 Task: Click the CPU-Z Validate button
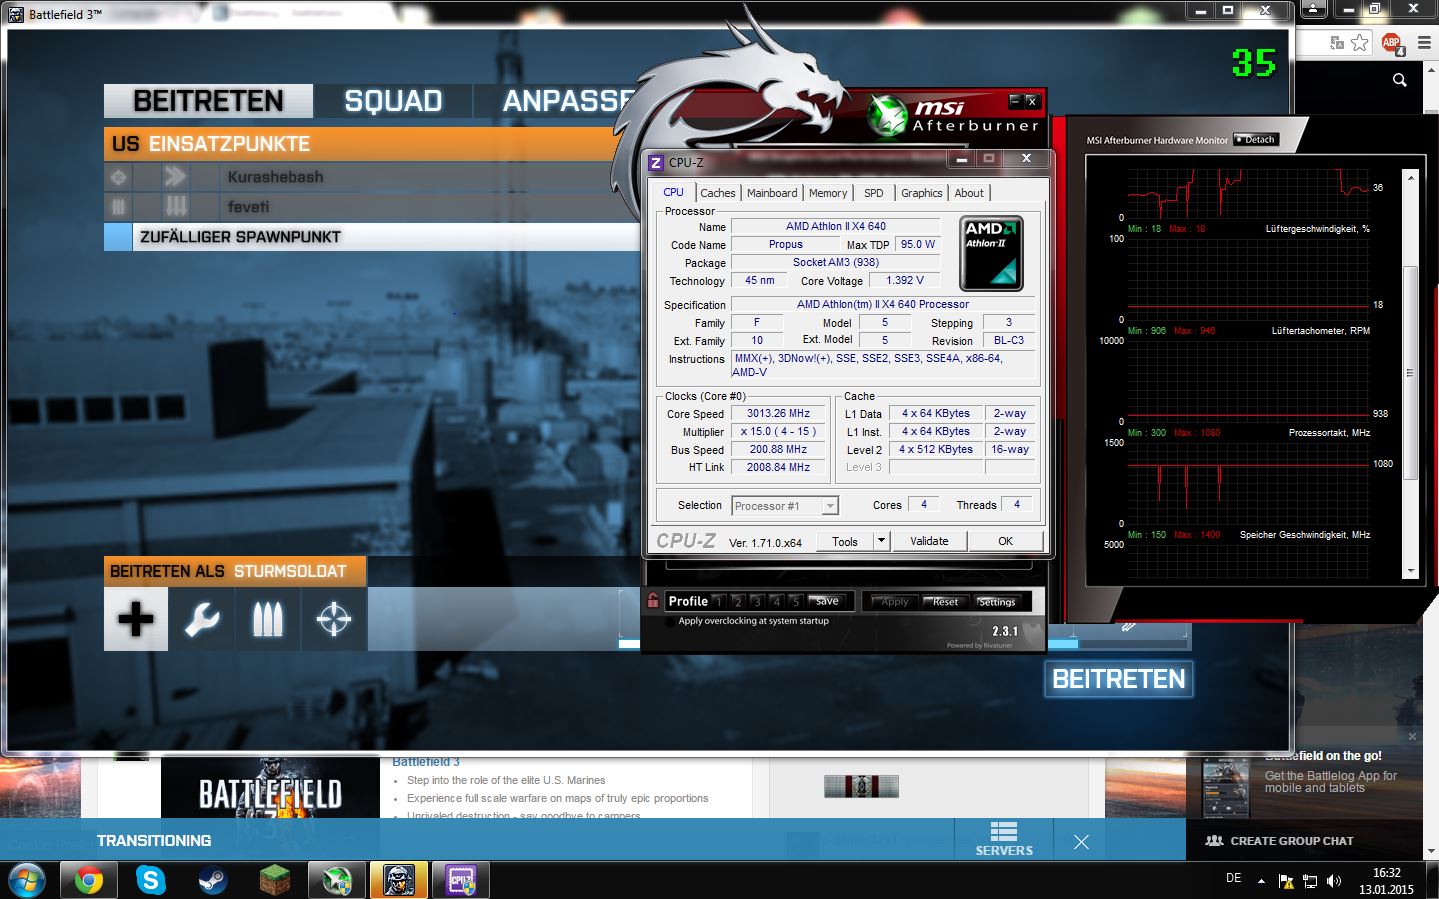[x=929, y=541]
